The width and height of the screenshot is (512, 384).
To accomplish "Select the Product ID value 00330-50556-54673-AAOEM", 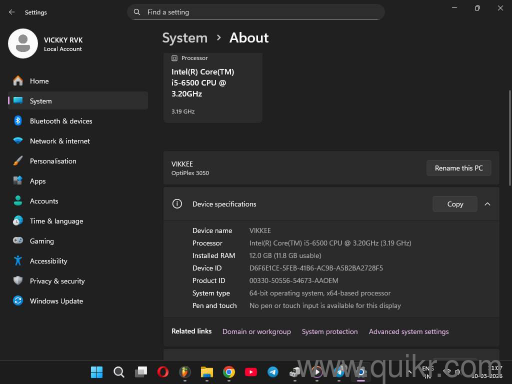I will tap(294, 281).
